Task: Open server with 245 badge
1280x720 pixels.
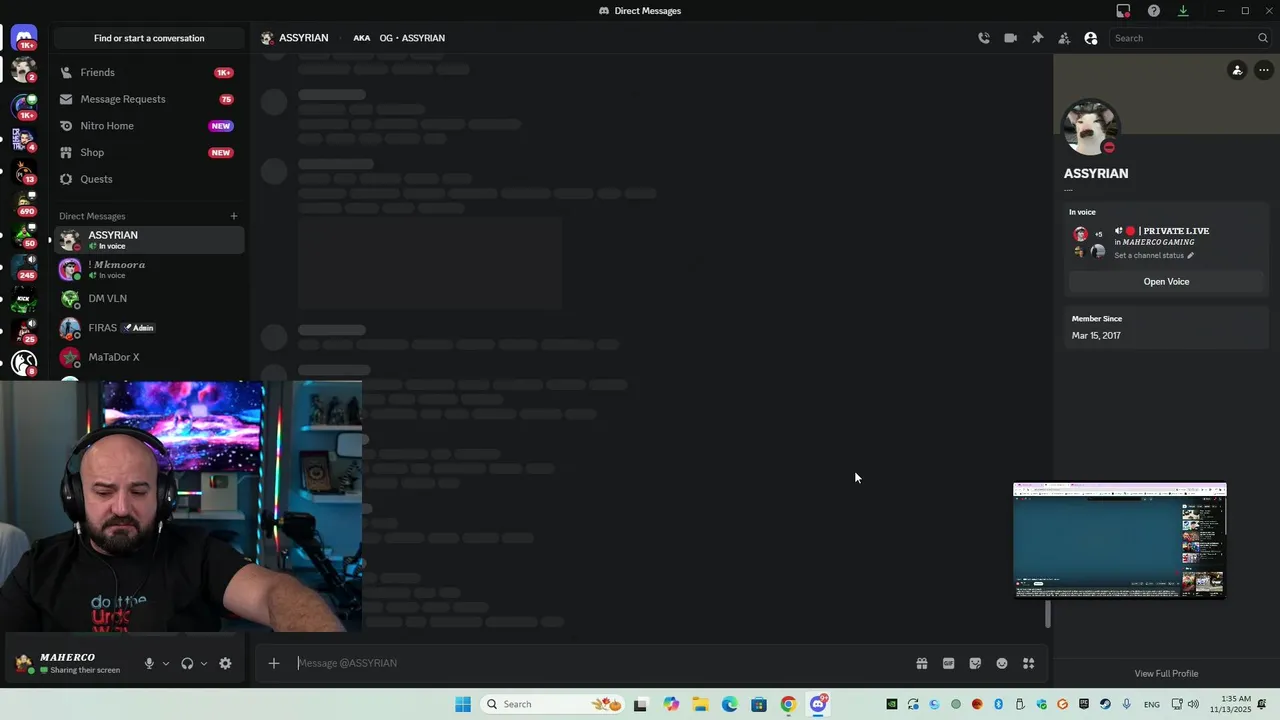Action: pos(24,267)
